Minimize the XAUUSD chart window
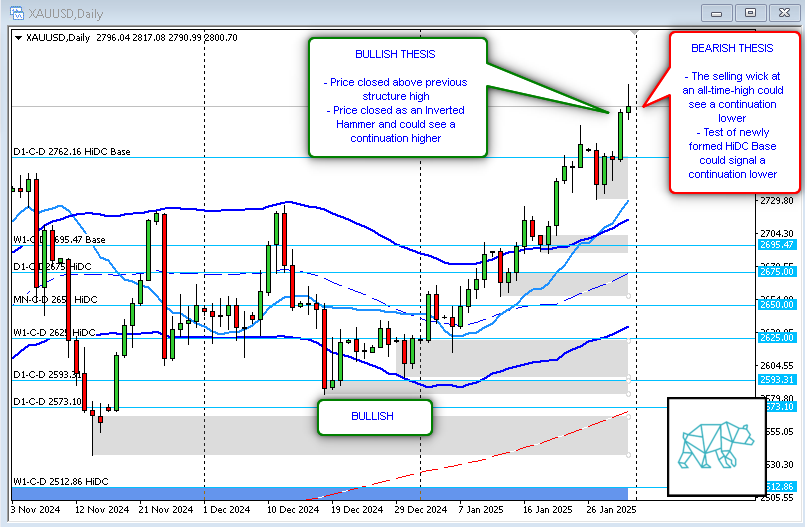807x527 pixels. [718, 12]
